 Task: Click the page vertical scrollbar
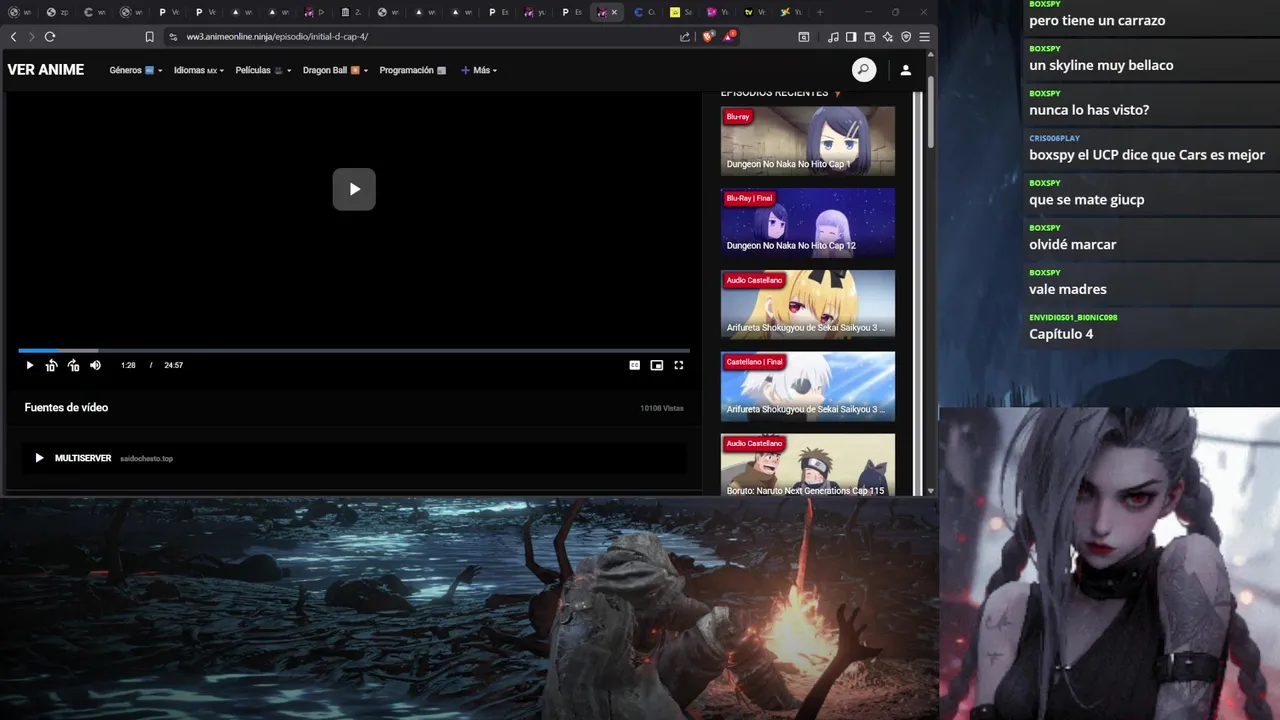point(931,110)
